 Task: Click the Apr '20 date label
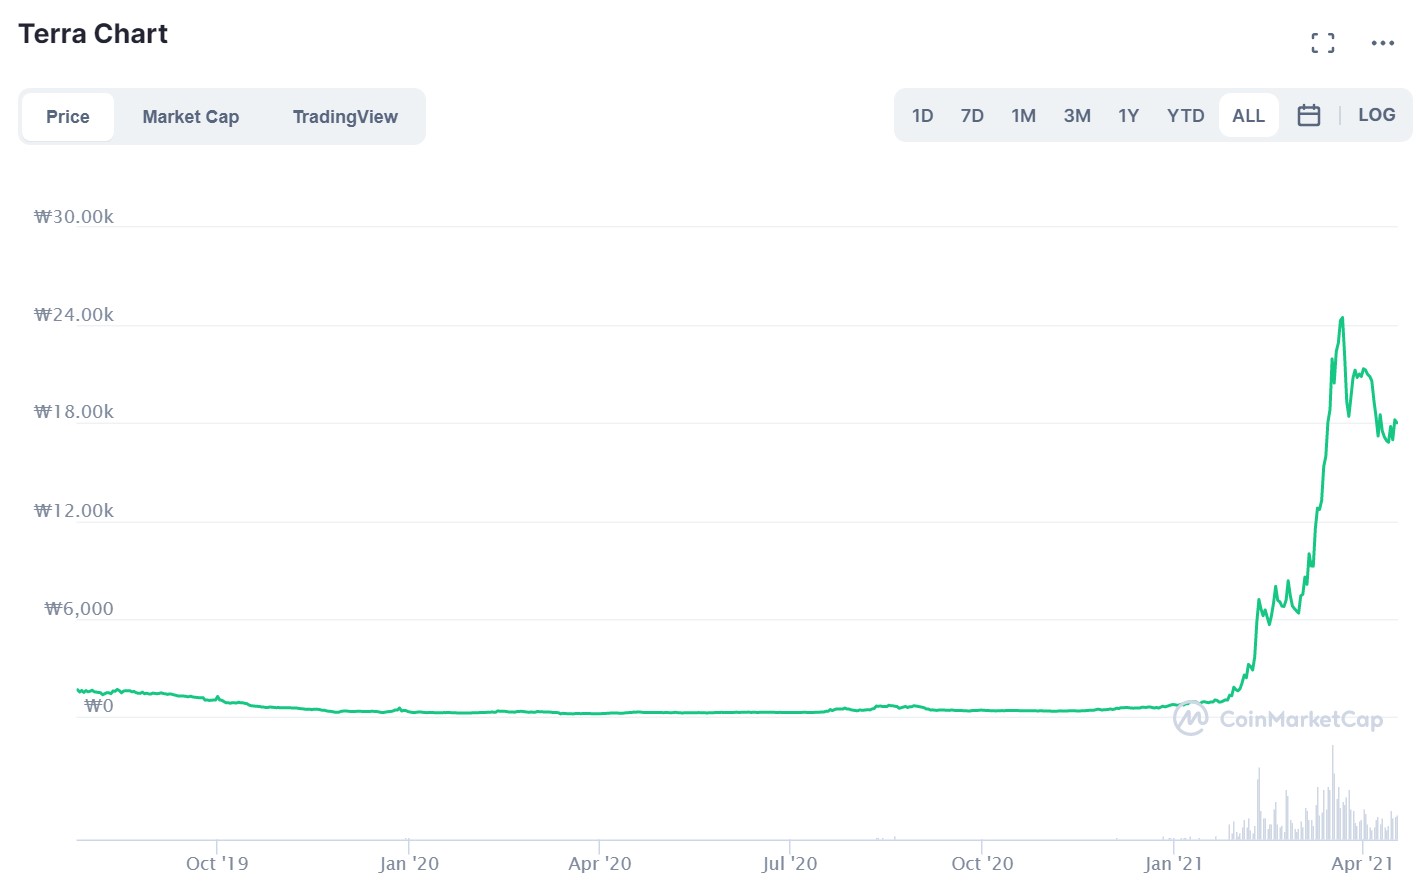coord(600,863)
